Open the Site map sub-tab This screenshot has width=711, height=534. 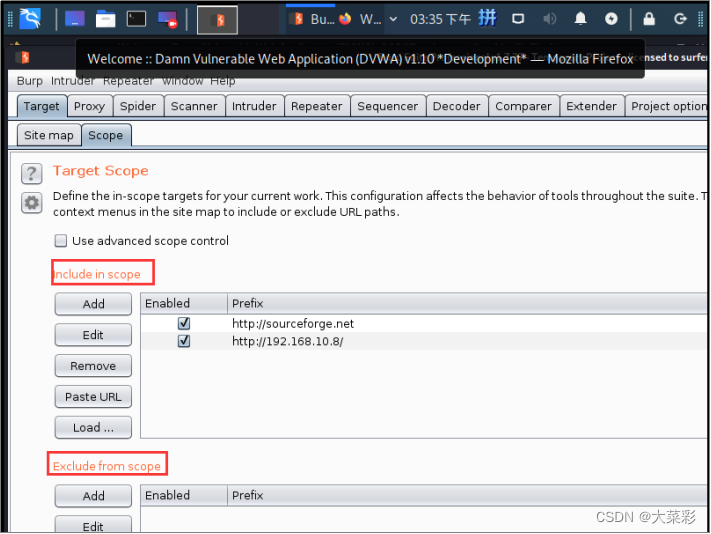click(49, 135)
